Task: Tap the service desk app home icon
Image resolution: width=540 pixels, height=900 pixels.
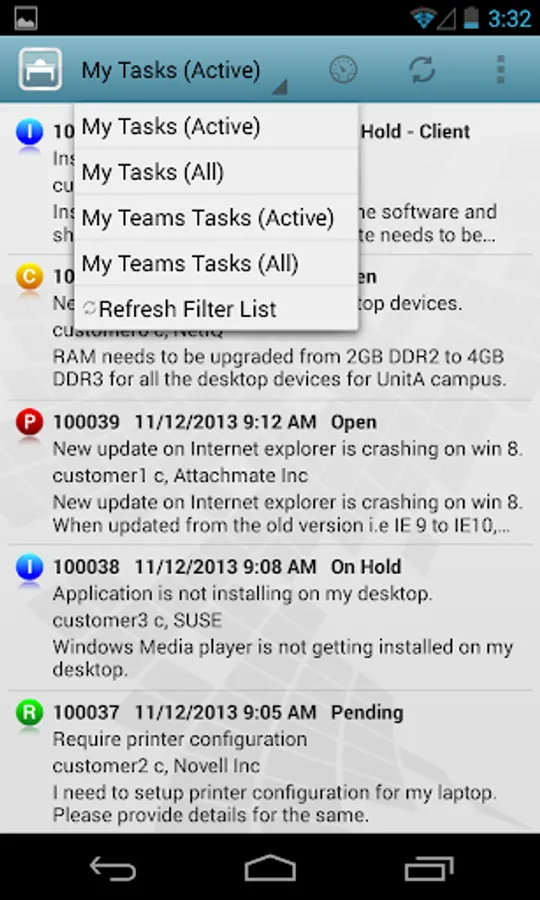Action: pos(40,69)
